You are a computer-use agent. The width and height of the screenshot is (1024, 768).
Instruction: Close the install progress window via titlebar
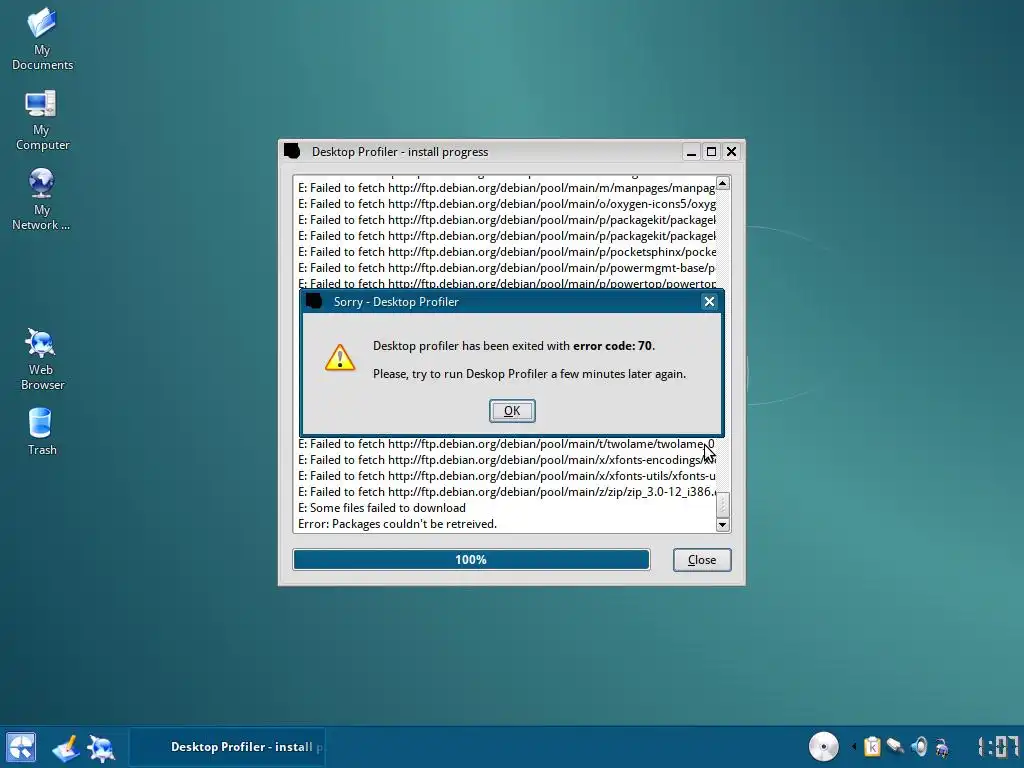731,152
